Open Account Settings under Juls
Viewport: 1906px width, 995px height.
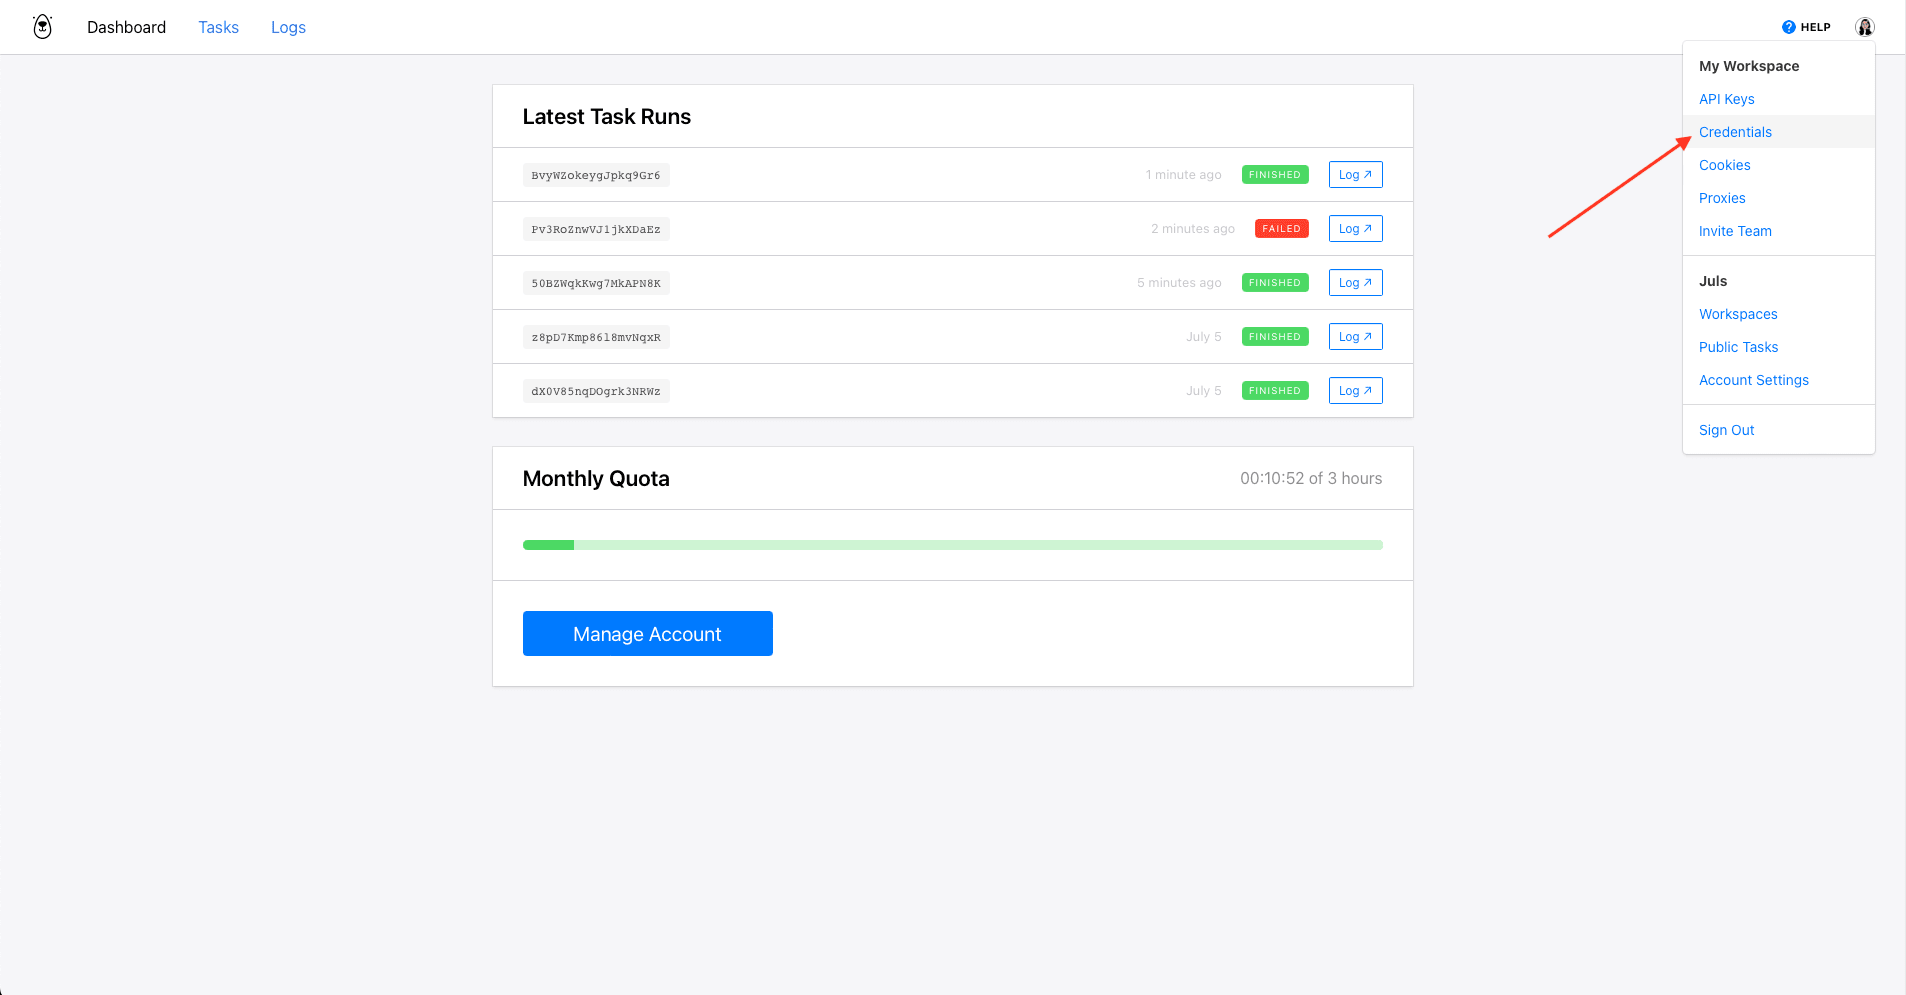click(x=1753, y=380)
